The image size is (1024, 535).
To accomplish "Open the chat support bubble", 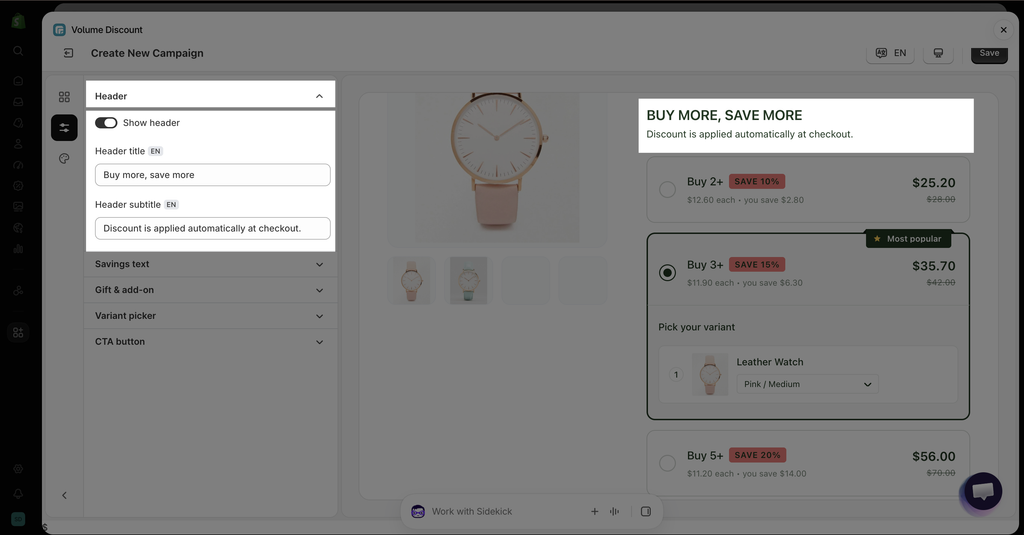I will (983, 491).
